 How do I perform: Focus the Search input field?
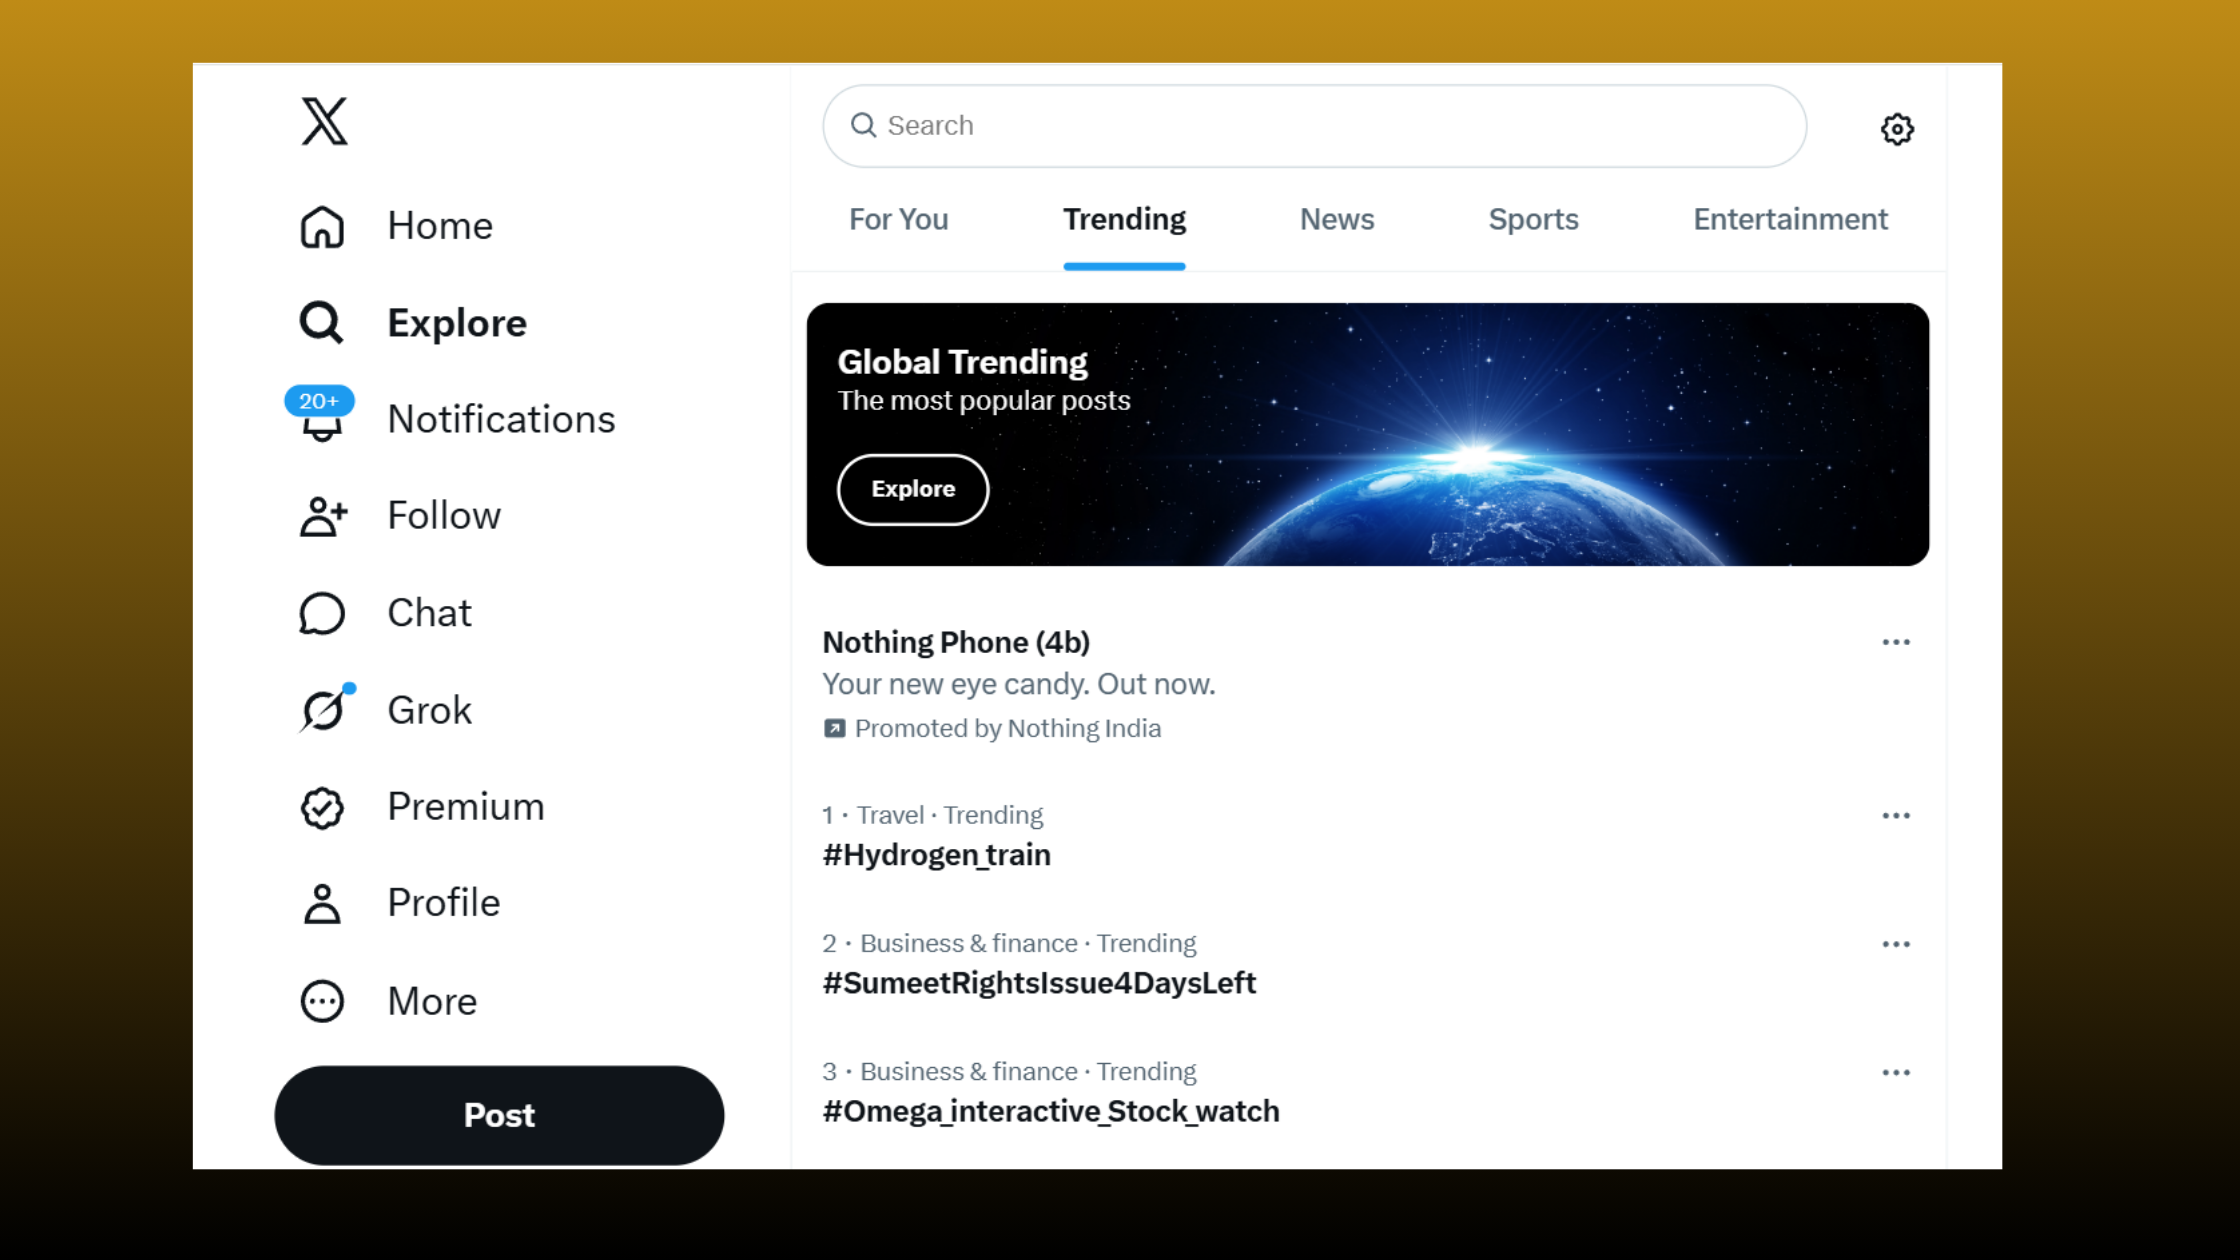coord(1314,126)
